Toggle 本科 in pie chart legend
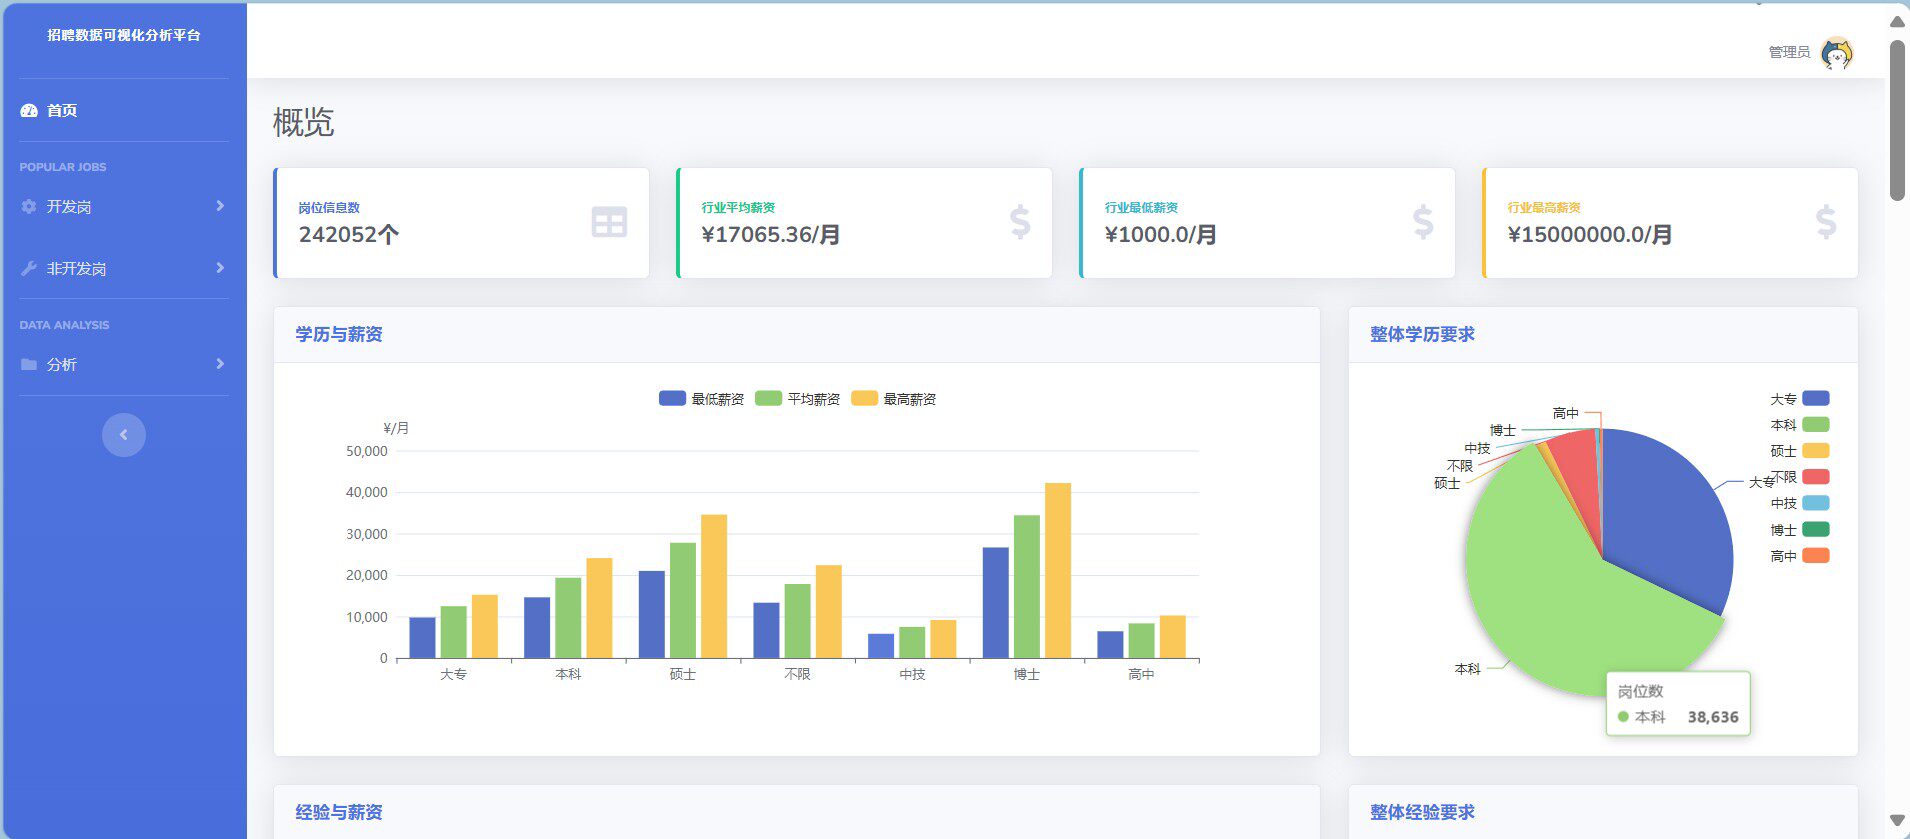This screenshot has height=839, width=1910. coord(1799,425)
